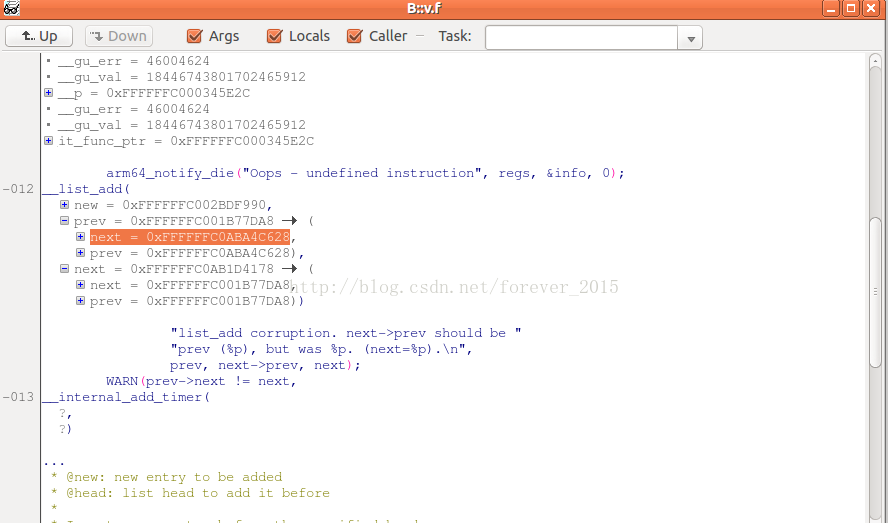Screen dimensions: 888x523
Task: Click into the Task input field
Action: tap(581, 38)
